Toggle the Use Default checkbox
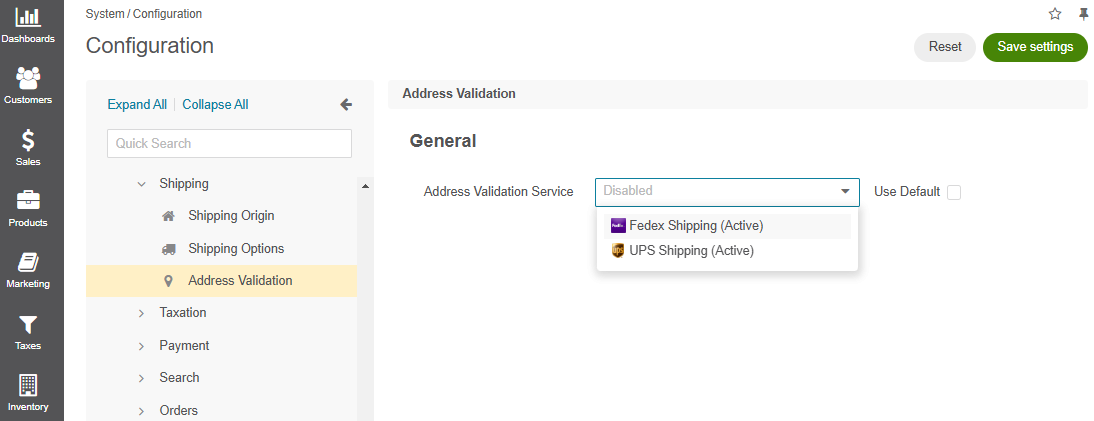The height and width of the screenshot is (421, 1094). (x=954, y=192)
